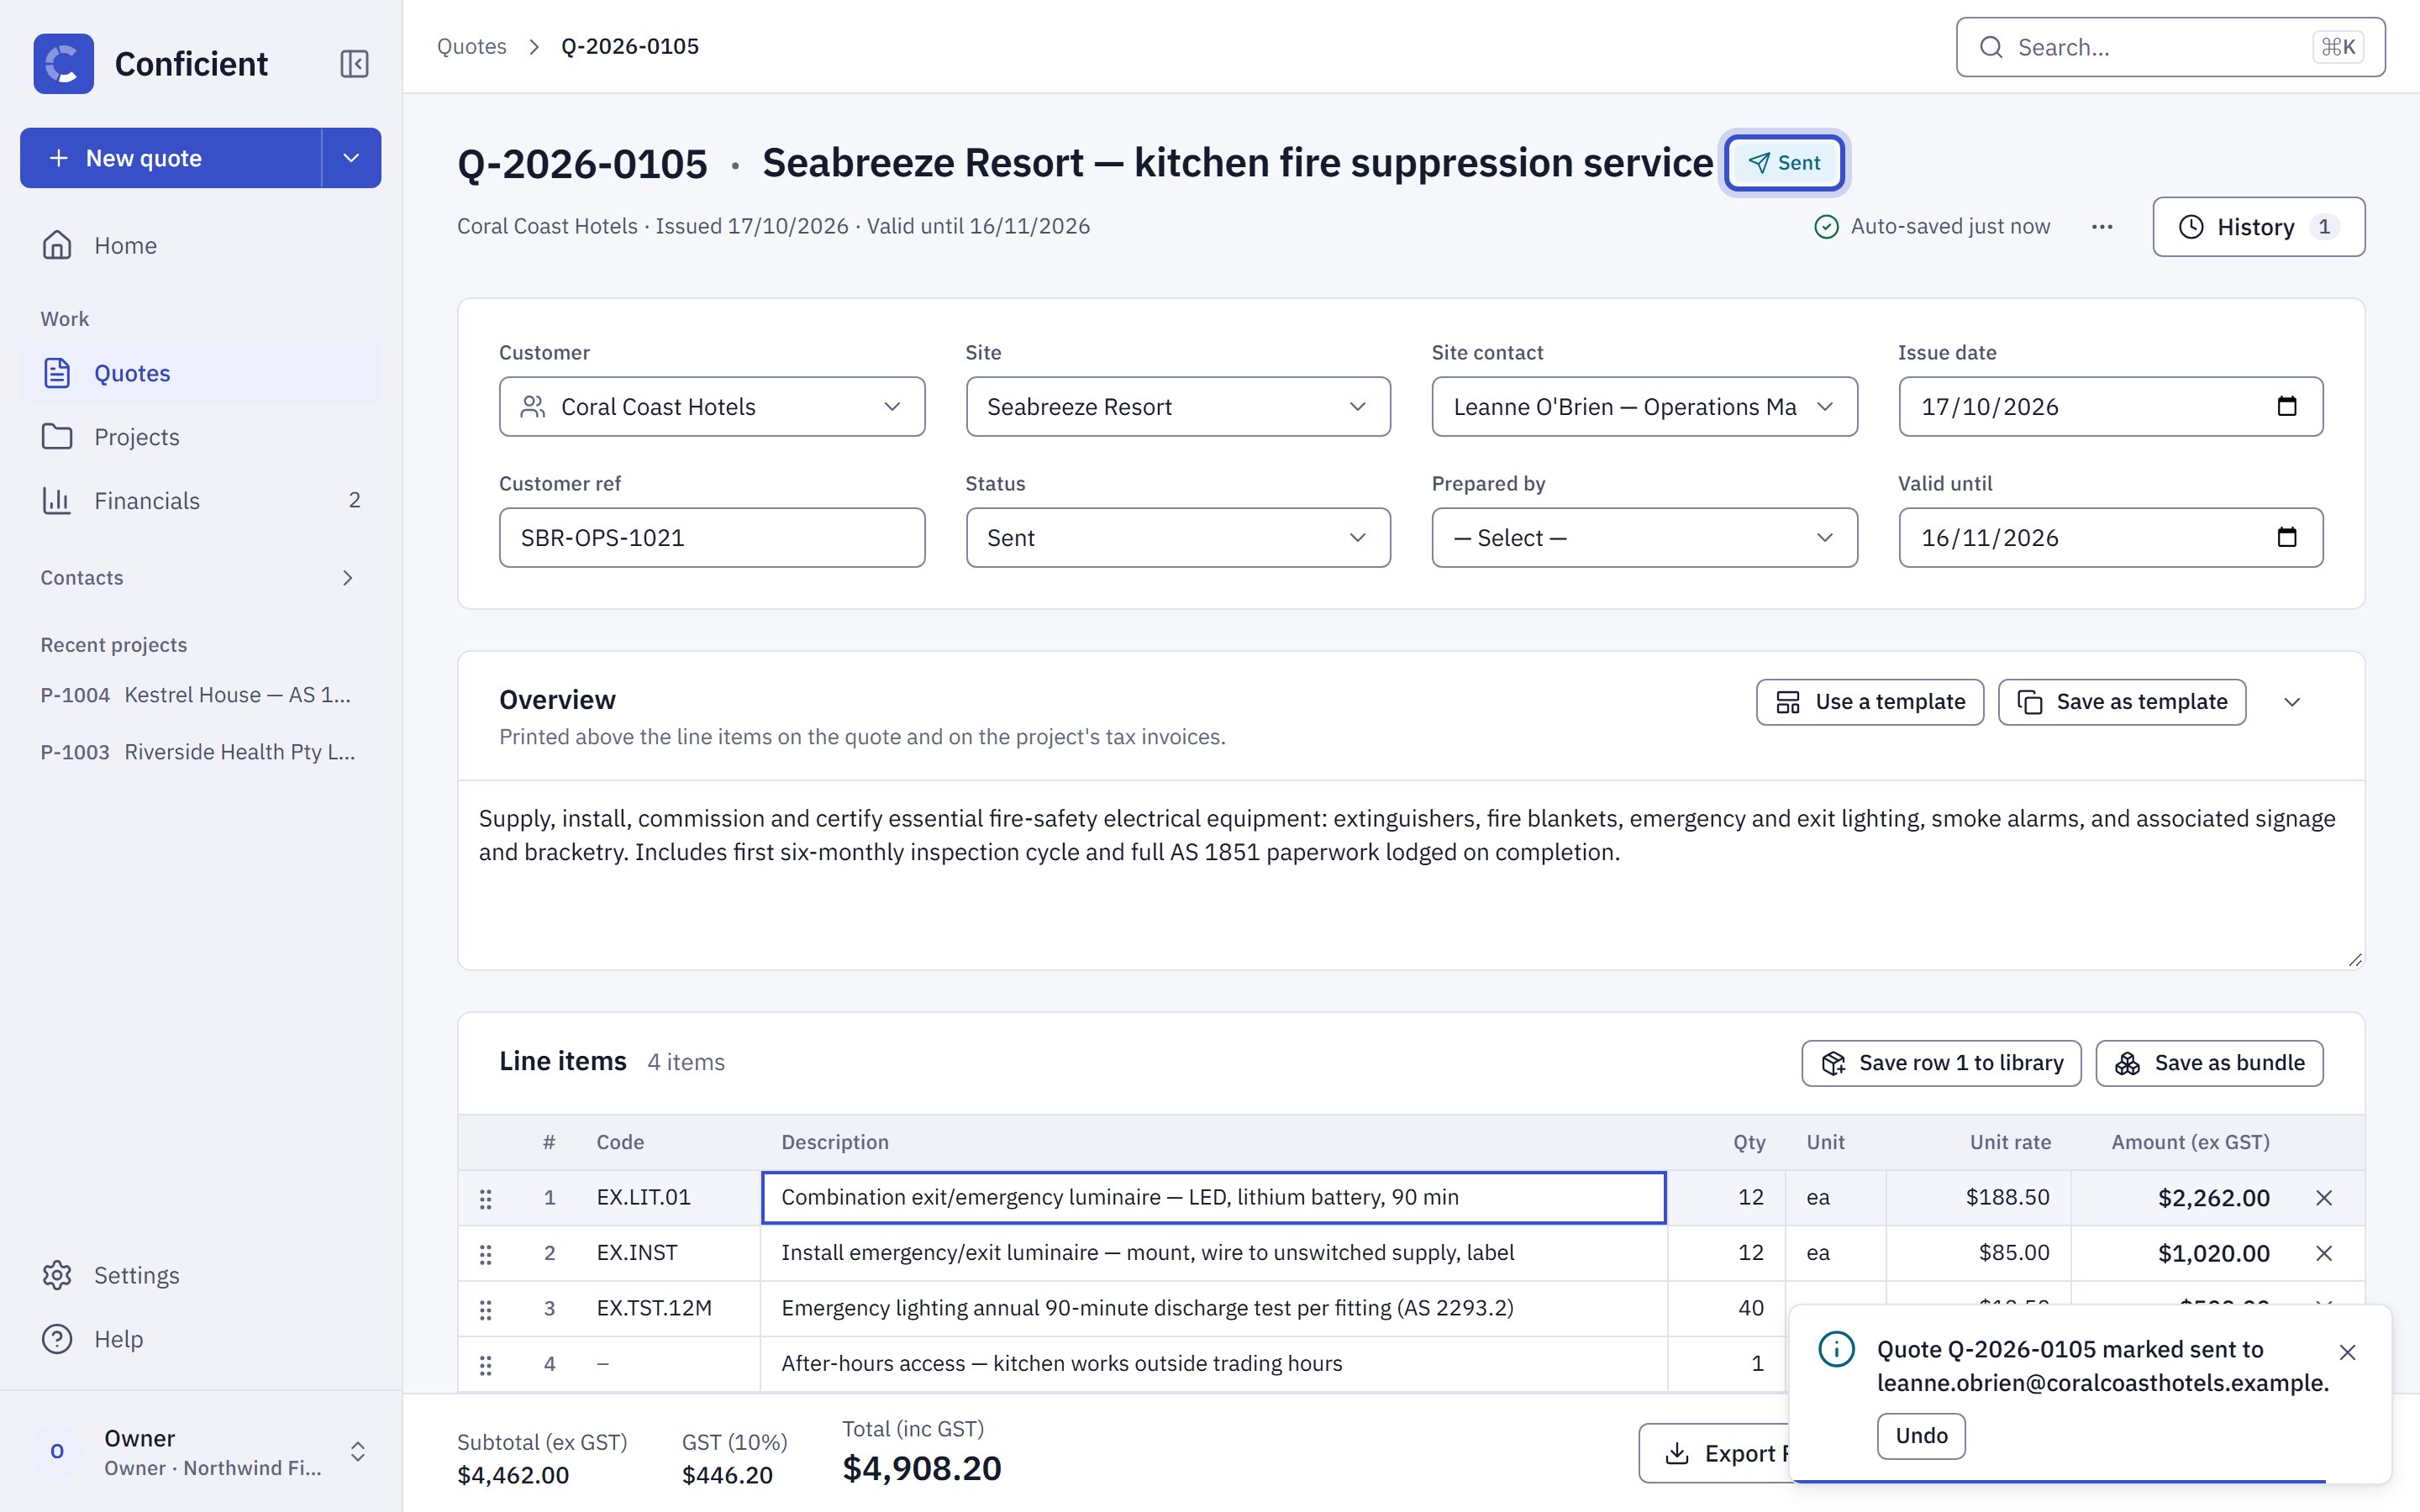2420x1512 pixels.
Task: Click Save row 1 to library
Action: tap(1941, 1063)
